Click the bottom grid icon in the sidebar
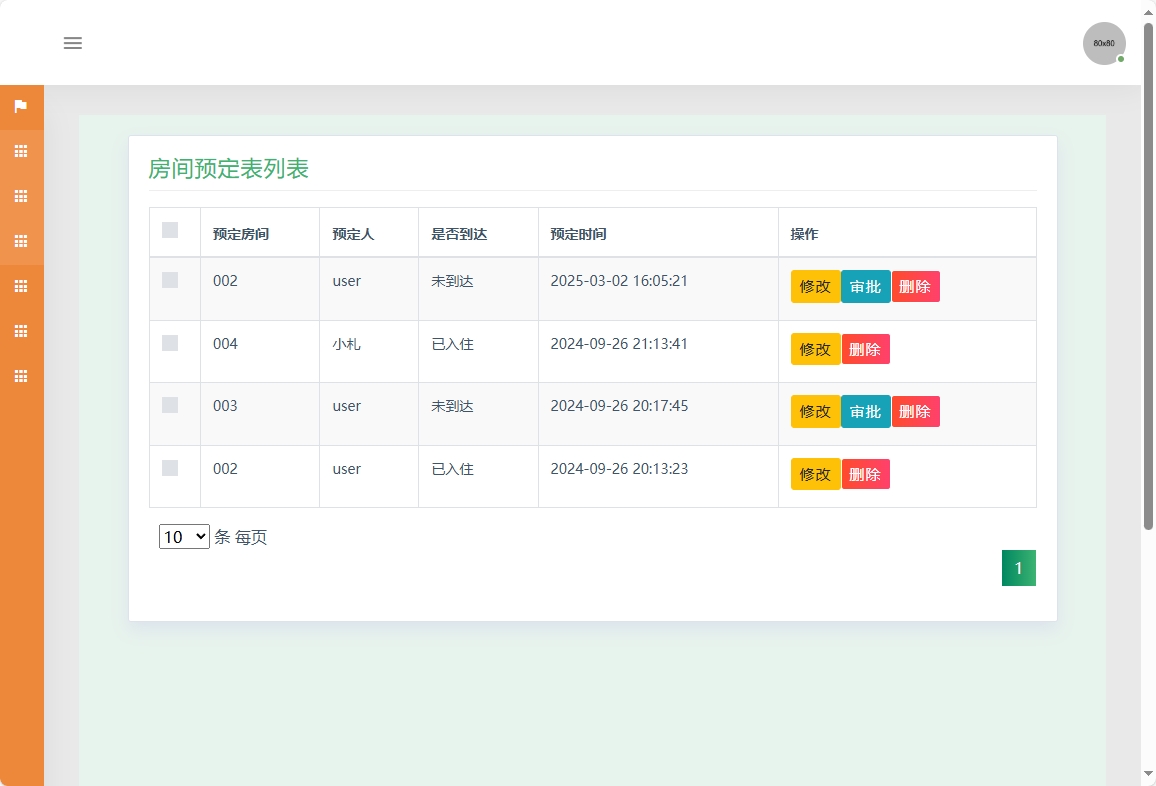Screen dimensions: 1156x786 [x=21, y=376]
